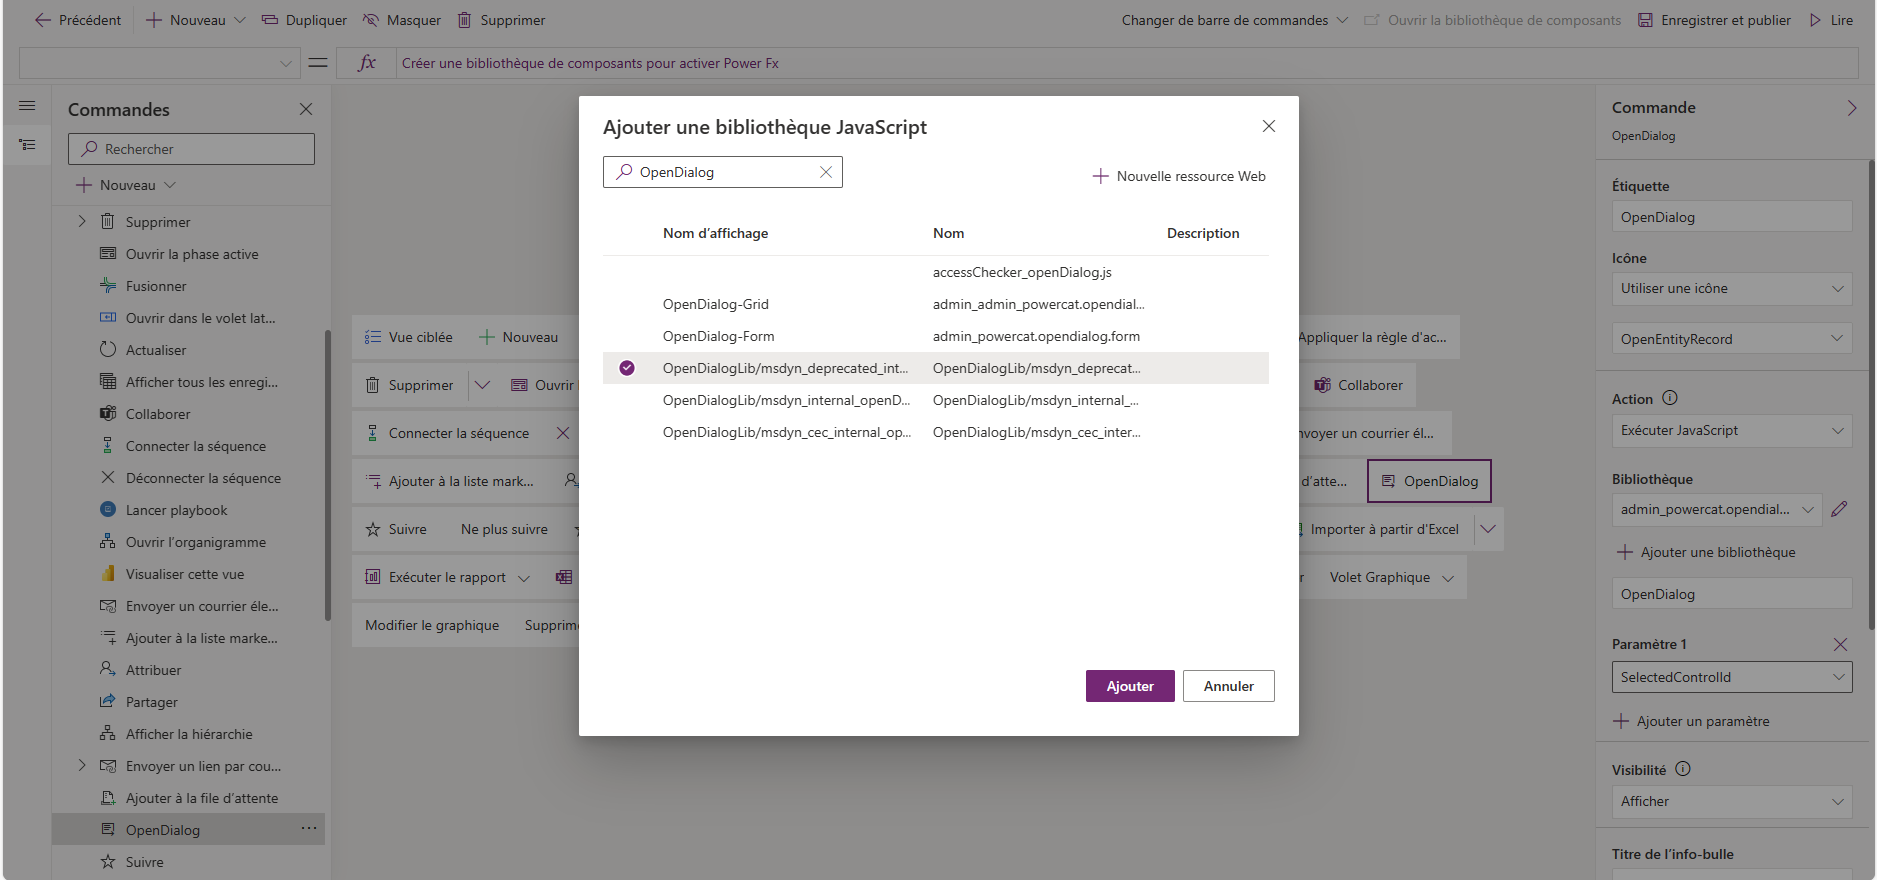The width and height of the screenshot is (1877, 880).
Task: Open more options for OpenDialog command
Action: coord(309,829)
